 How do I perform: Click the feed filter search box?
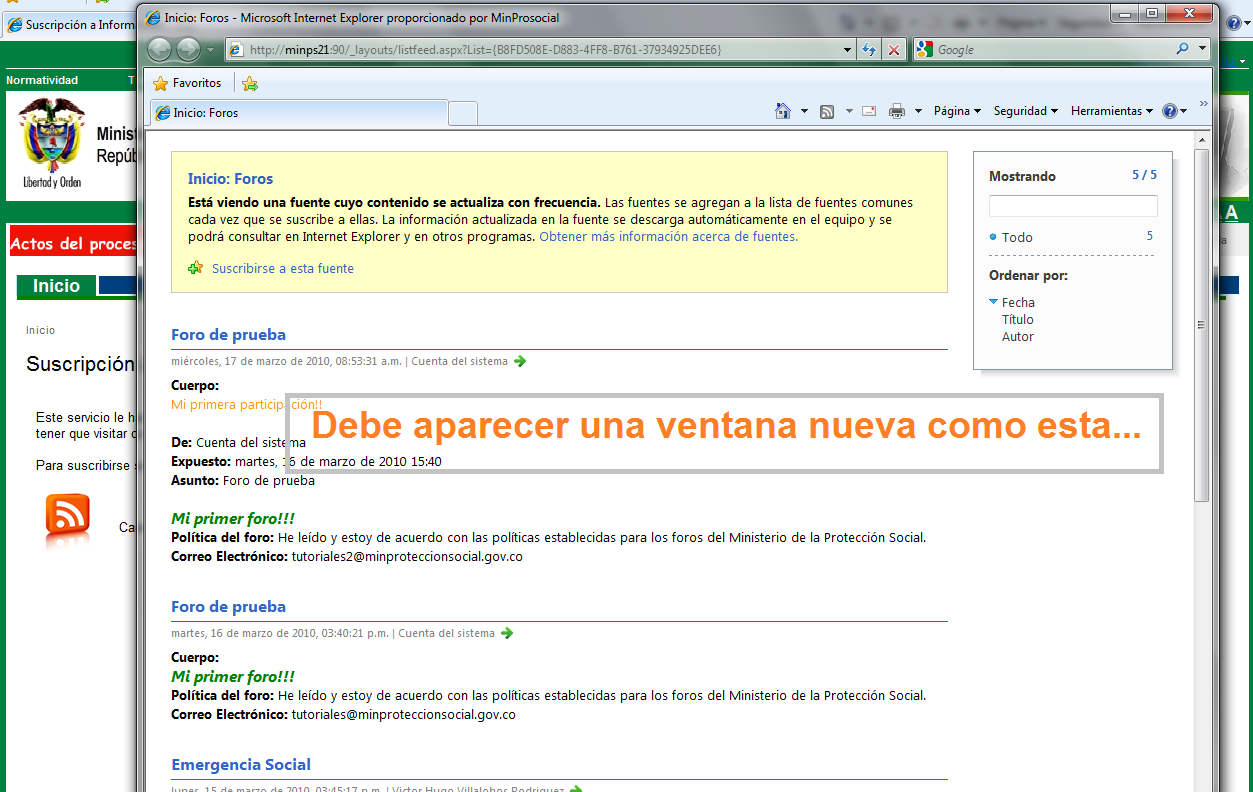click(1072, 206)
